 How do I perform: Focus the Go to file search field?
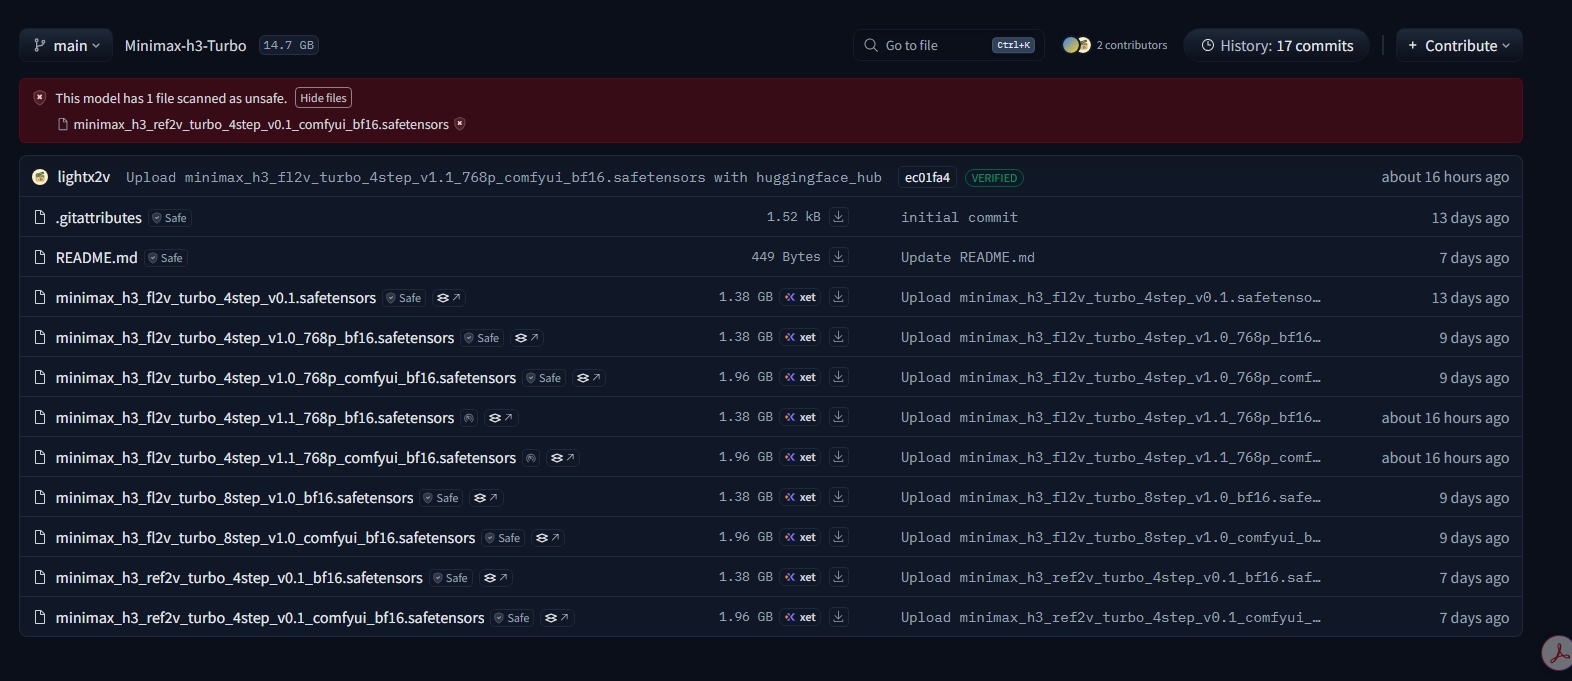949,45
